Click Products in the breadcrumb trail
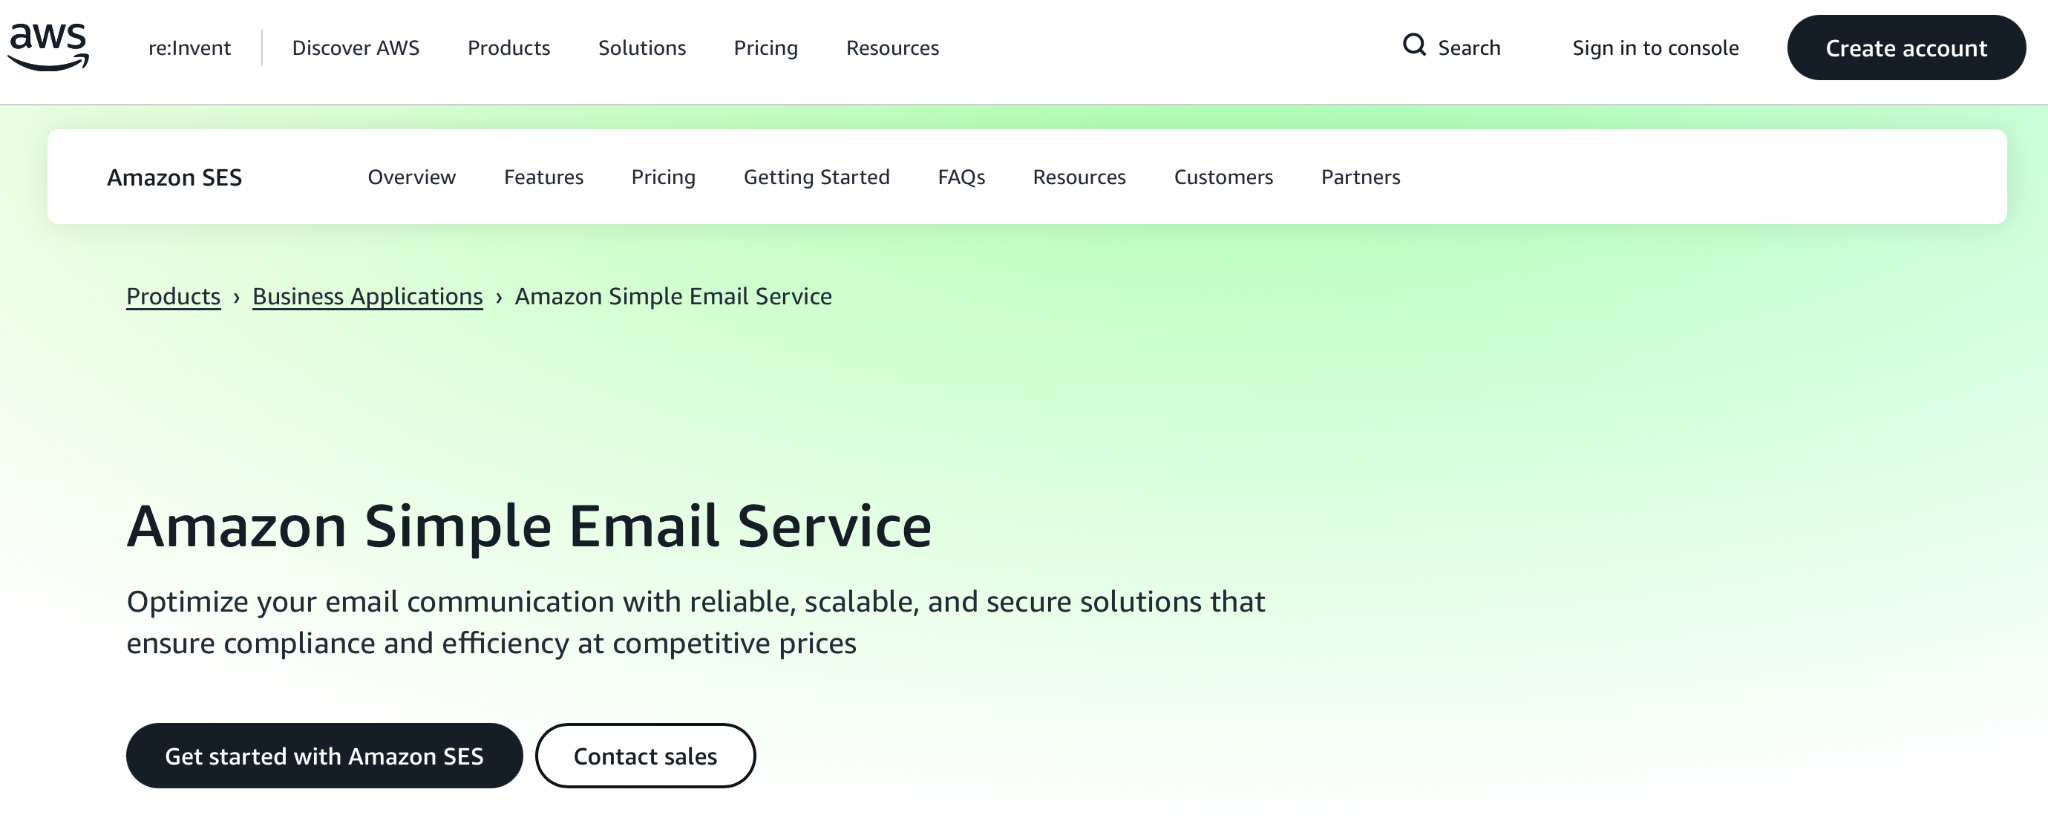This screenshot has height=825, width=2048. 173,296
